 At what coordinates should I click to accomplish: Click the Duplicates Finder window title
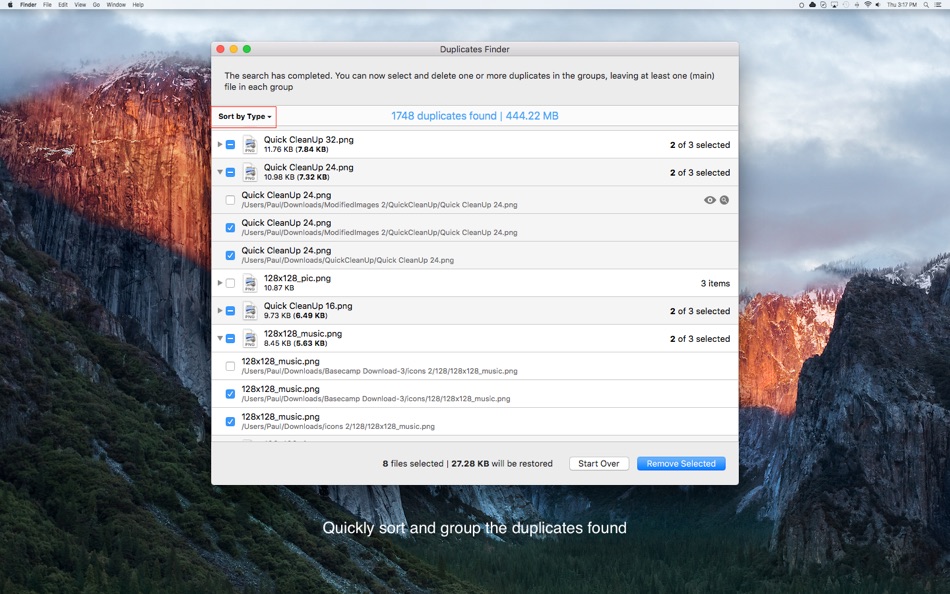(x=474, y=49)
